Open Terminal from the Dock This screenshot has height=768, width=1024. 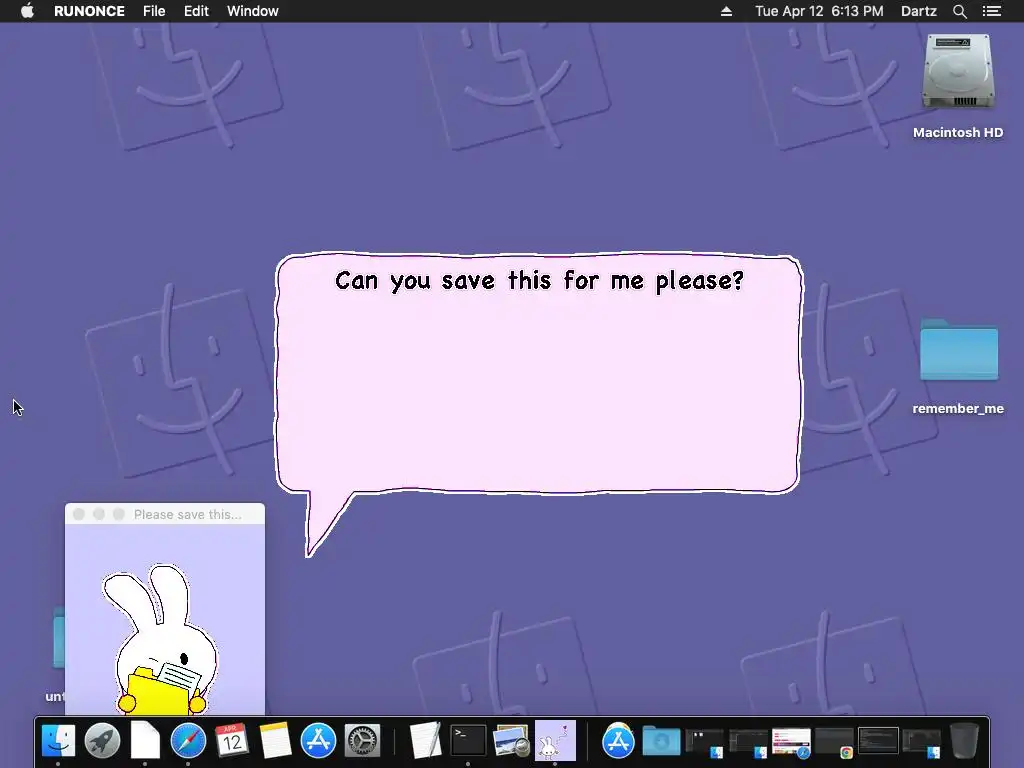468,741
